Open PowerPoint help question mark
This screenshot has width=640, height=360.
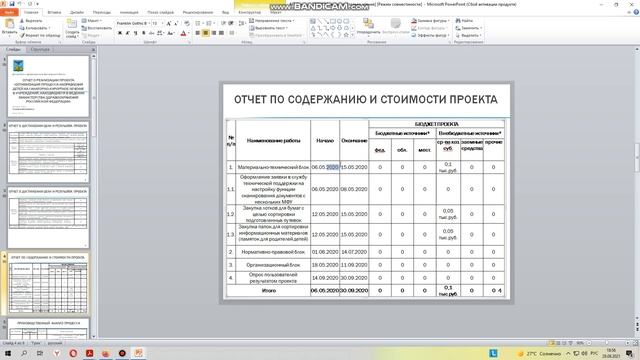tap(636, 12)
